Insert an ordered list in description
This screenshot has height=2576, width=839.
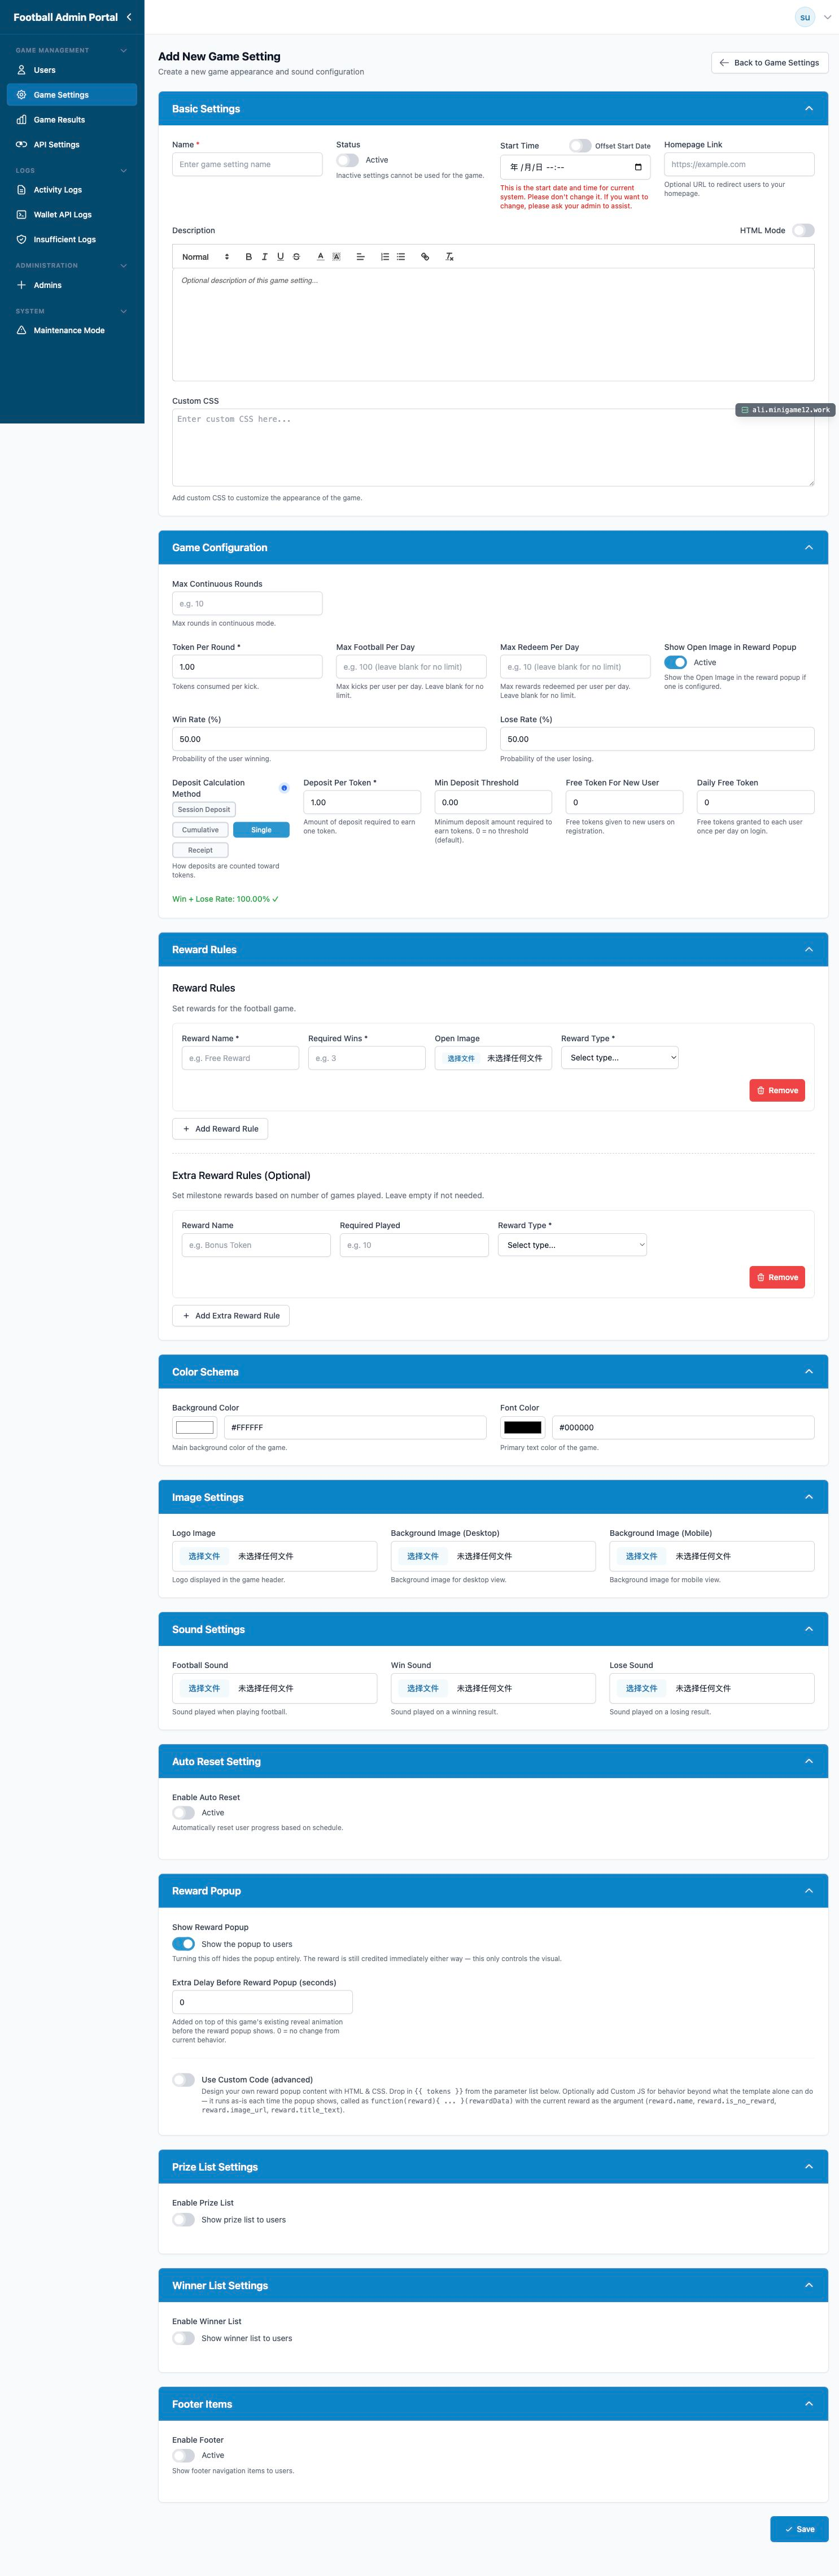pyautogui.click(x=385, y=257)
